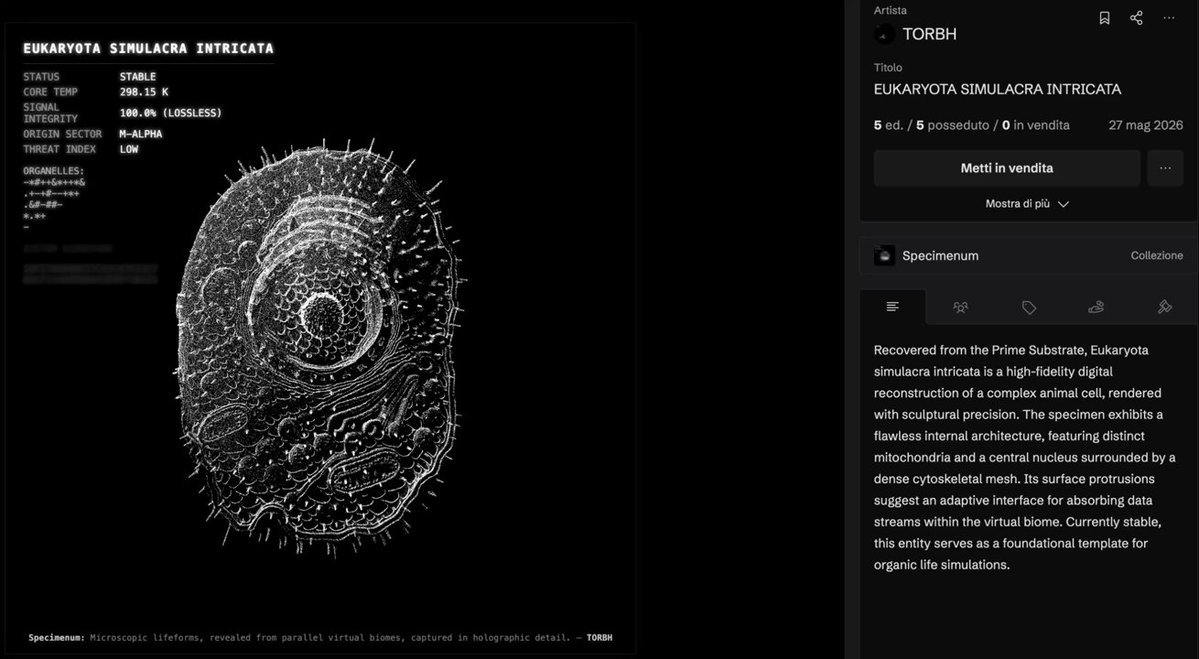Click the 'THREAT INDEX' label in artwork
This screenshot has width=1199, height=659.
[60, 149]
